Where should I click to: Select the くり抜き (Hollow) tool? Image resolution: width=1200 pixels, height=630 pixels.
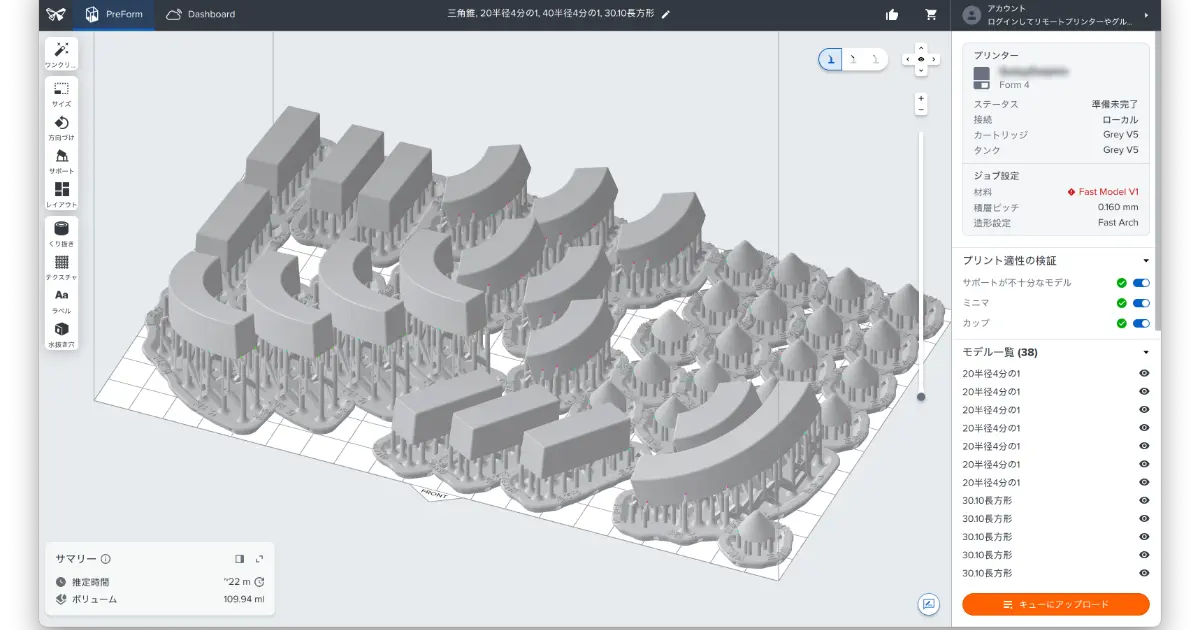[61, 233]
